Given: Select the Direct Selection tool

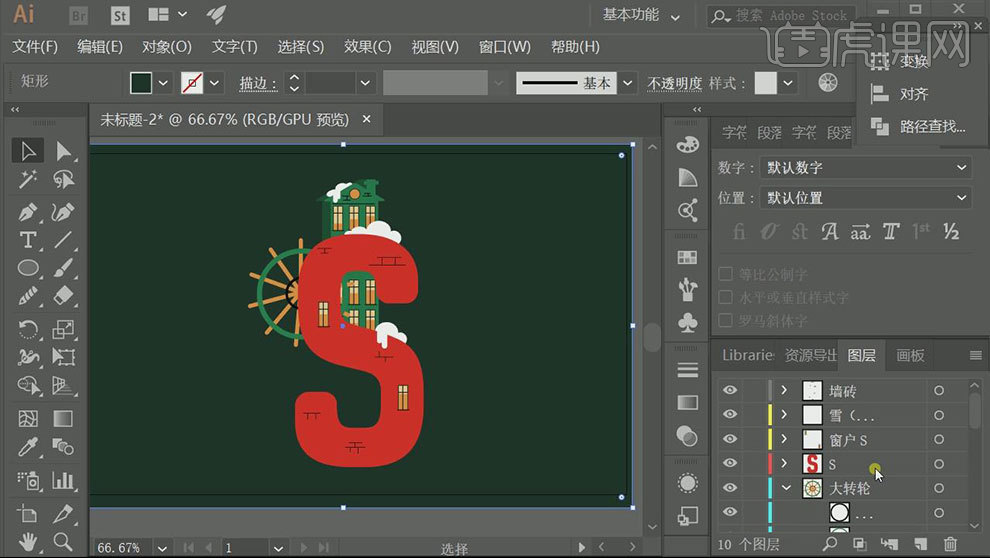Looking at the screenshot, I should click(63, 151).
